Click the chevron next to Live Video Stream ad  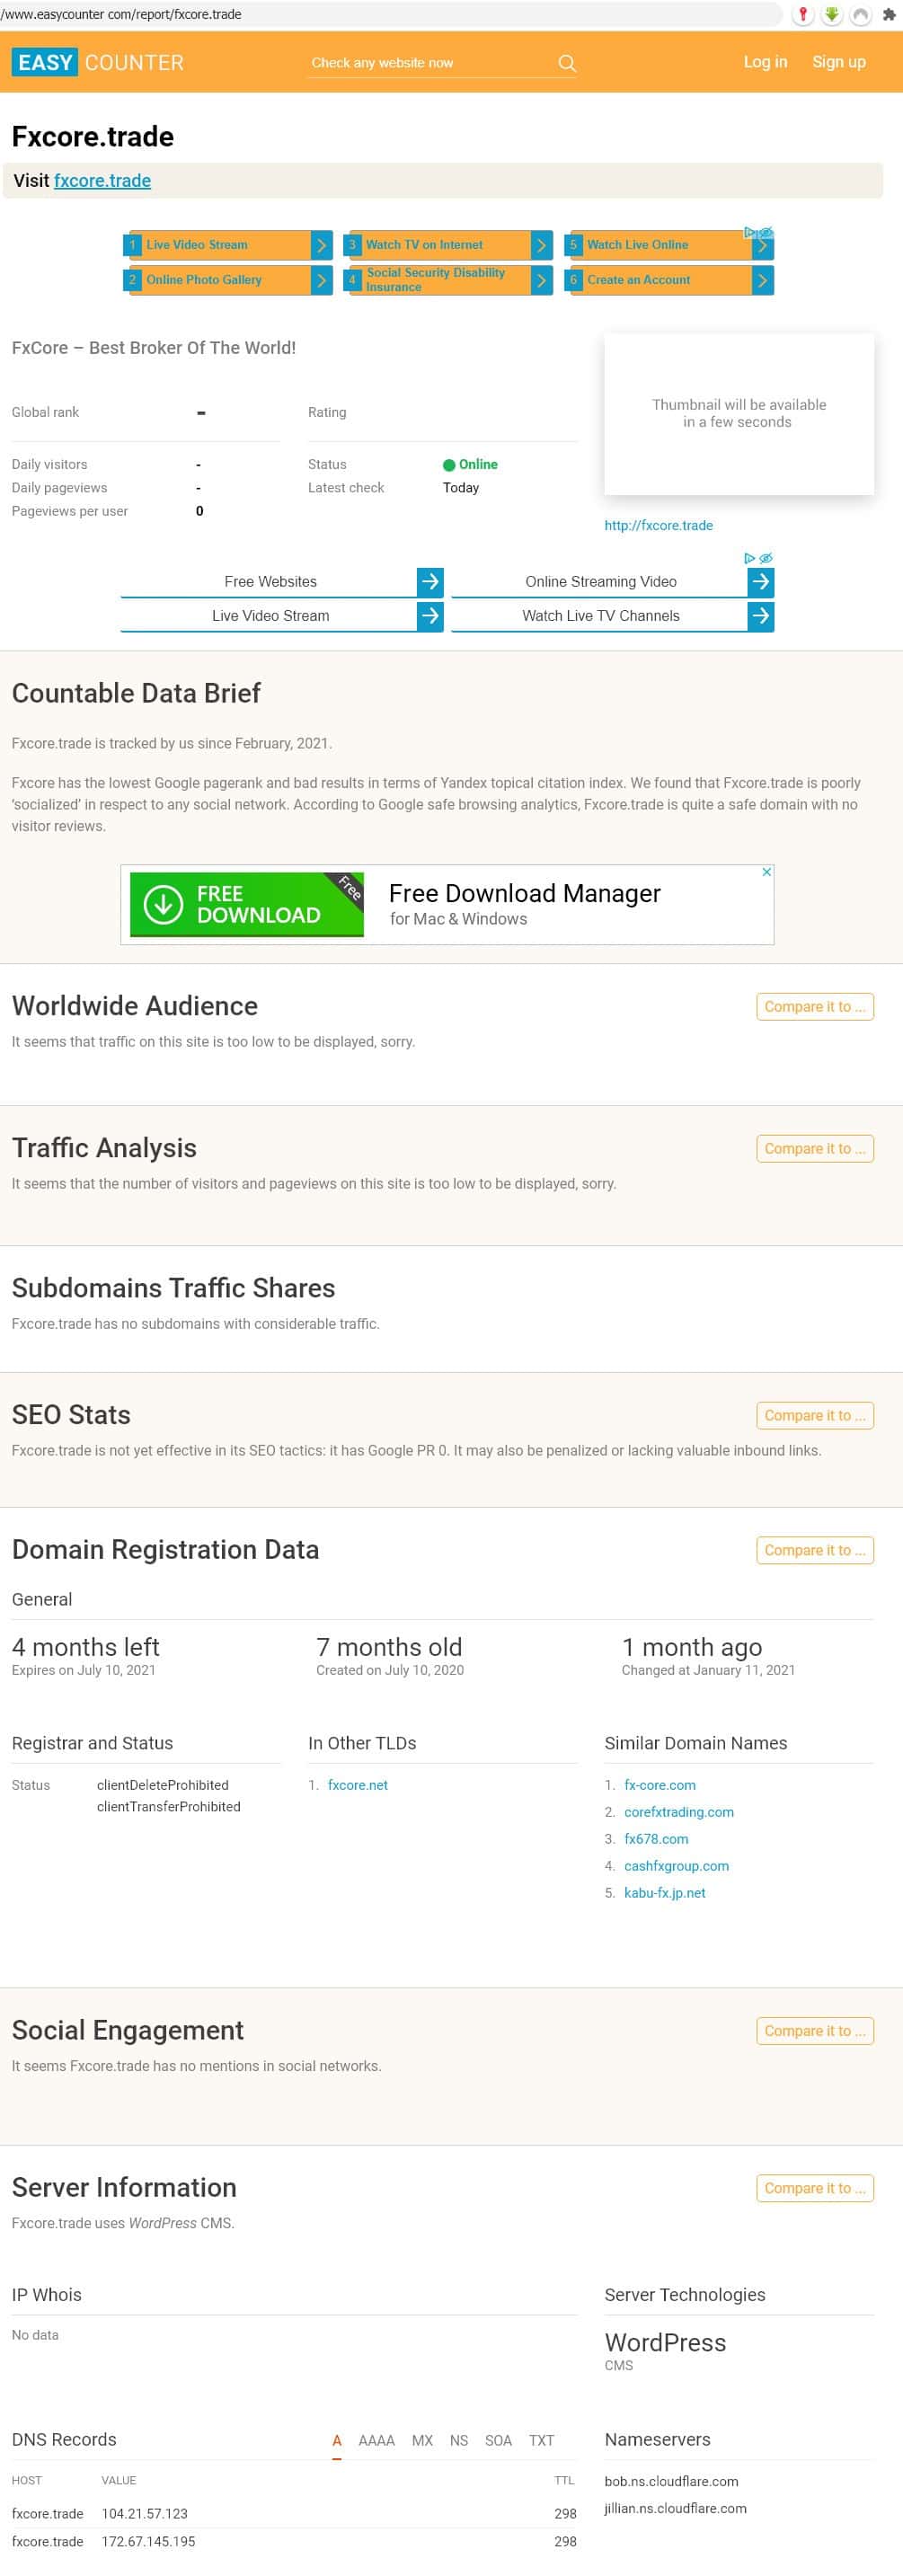tap(321, 245)
